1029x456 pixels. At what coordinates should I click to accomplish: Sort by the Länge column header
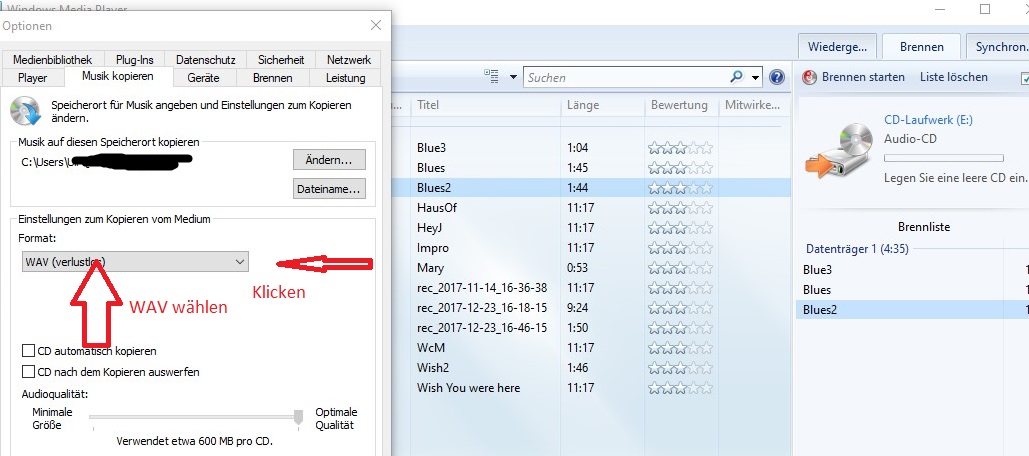(x=583, y=105)
